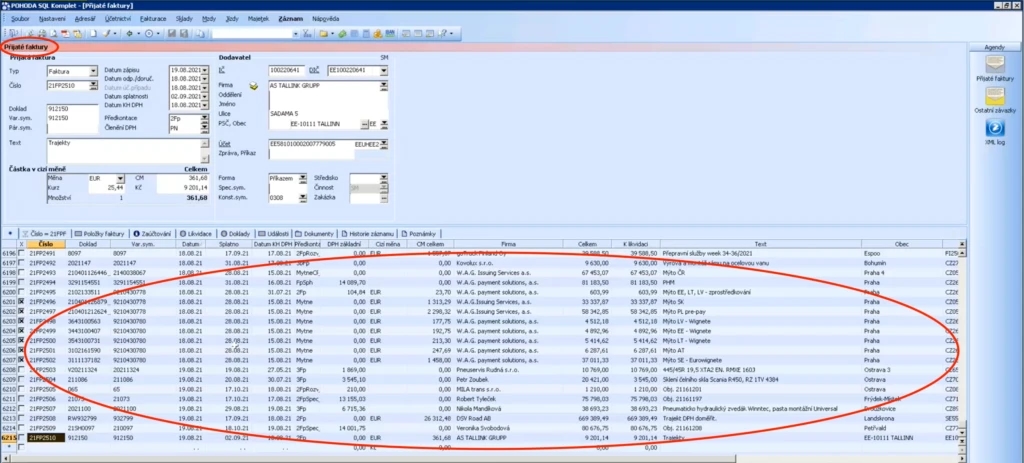Screen dimensions: 1024x463
Task: Click the horizontal scrollbar below the table
Action: tap(483, 457)
